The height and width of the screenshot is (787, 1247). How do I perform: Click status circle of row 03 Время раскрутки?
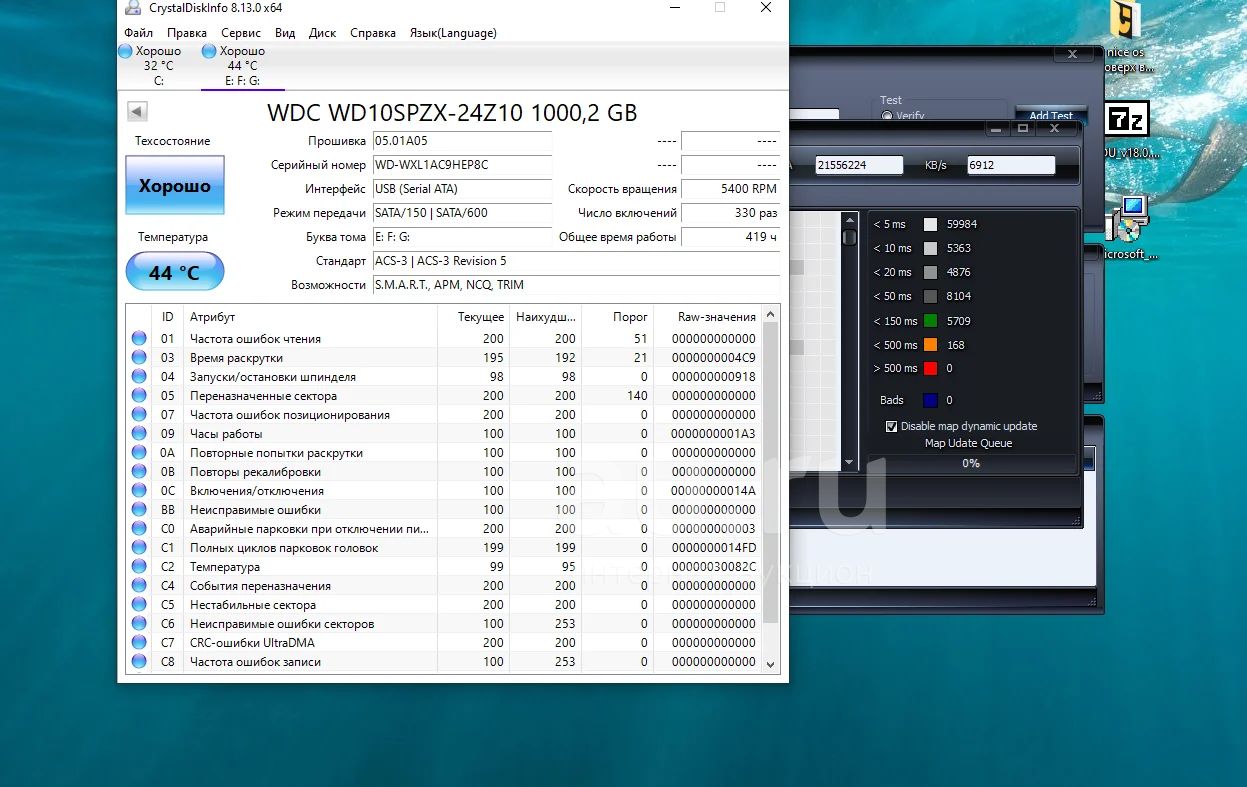click(139, 357)
